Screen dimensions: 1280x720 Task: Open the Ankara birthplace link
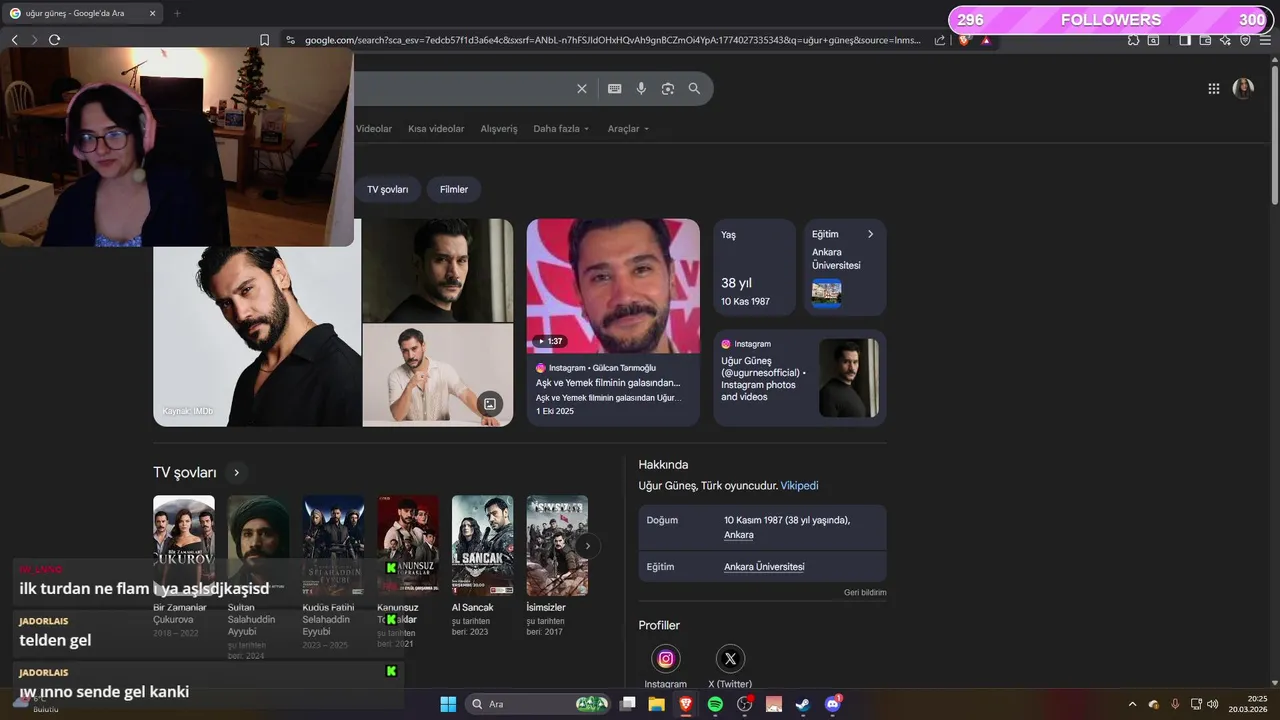click(x=739, y=535)
